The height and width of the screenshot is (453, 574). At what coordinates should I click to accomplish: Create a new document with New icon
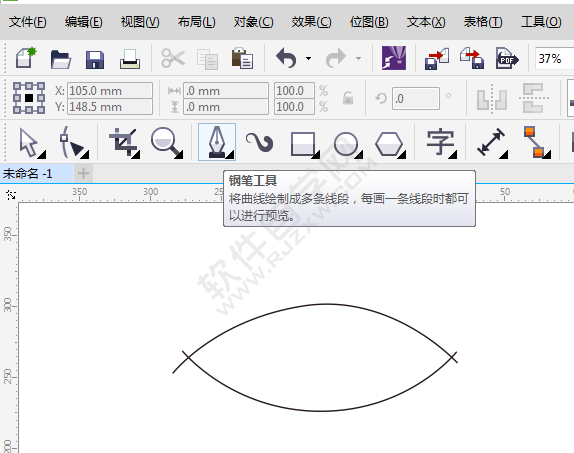[x=26, y=58]
